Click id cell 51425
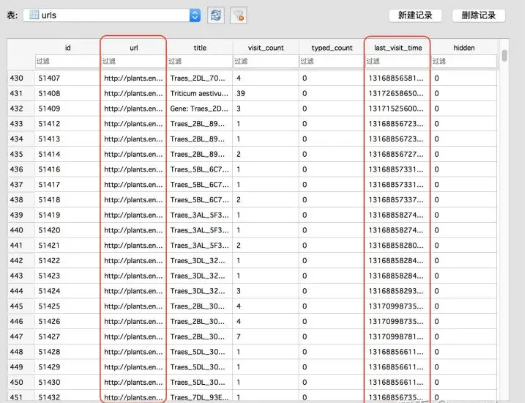 pyautogui.click(x=67, y=306)
